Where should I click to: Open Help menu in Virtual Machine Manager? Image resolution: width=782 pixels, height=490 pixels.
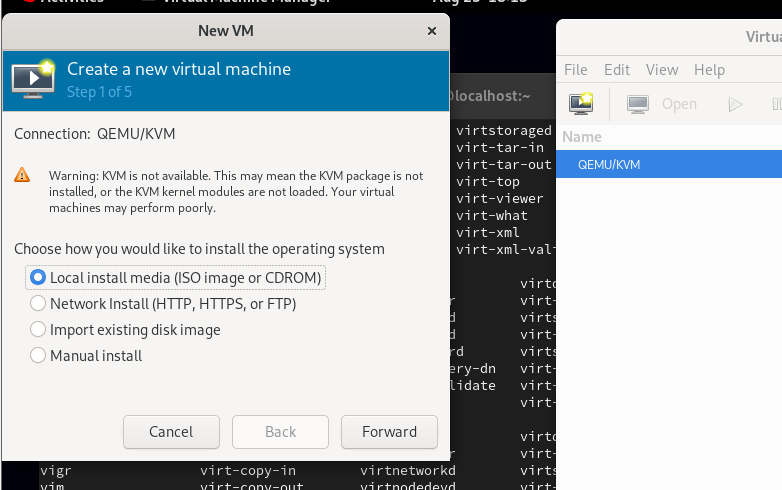tap(709, 70)
